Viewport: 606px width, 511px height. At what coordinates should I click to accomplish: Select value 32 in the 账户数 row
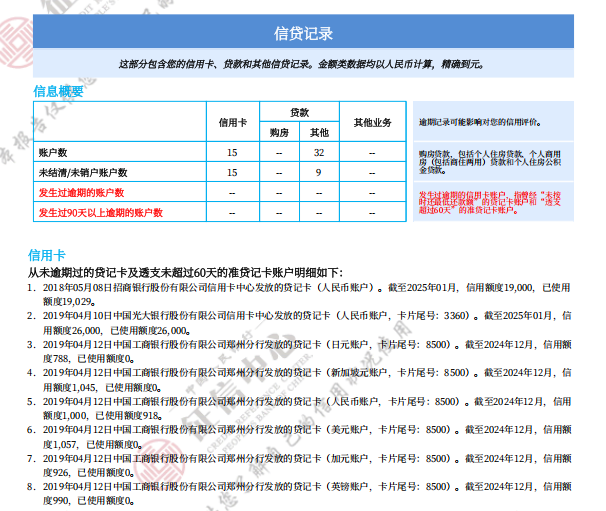(x=319, y=153)
